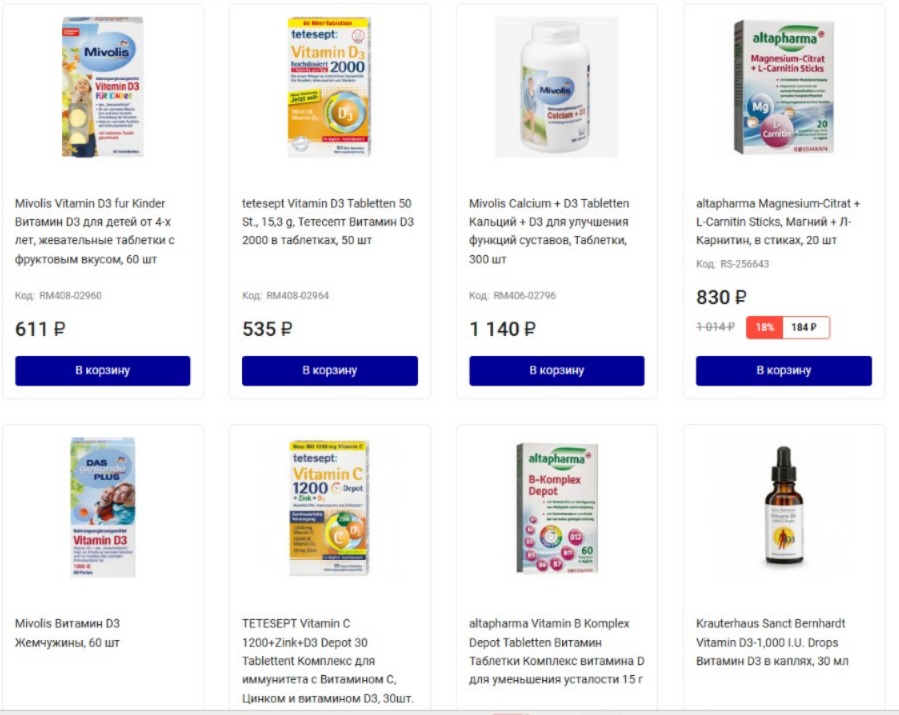Open Das Gesunde Plus Vitamin D3 image
The height and width of the screenshot is (715, 899).
(103, 507)
